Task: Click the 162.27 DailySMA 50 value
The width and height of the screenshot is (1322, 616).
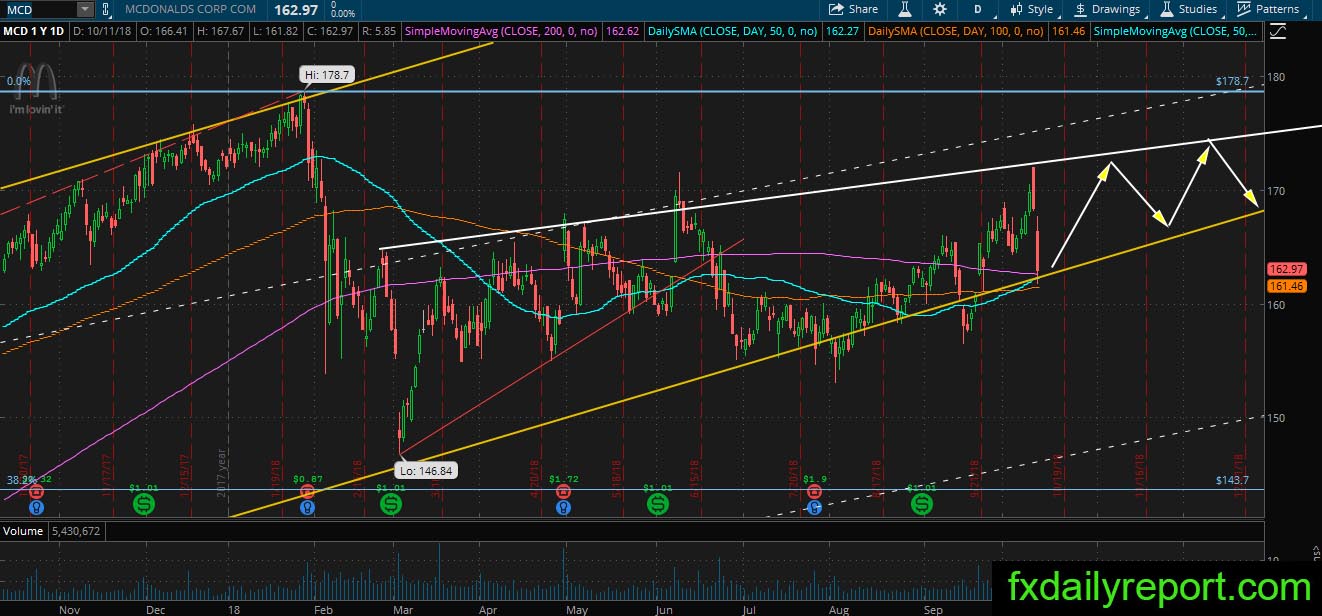Action: [842, 32]
